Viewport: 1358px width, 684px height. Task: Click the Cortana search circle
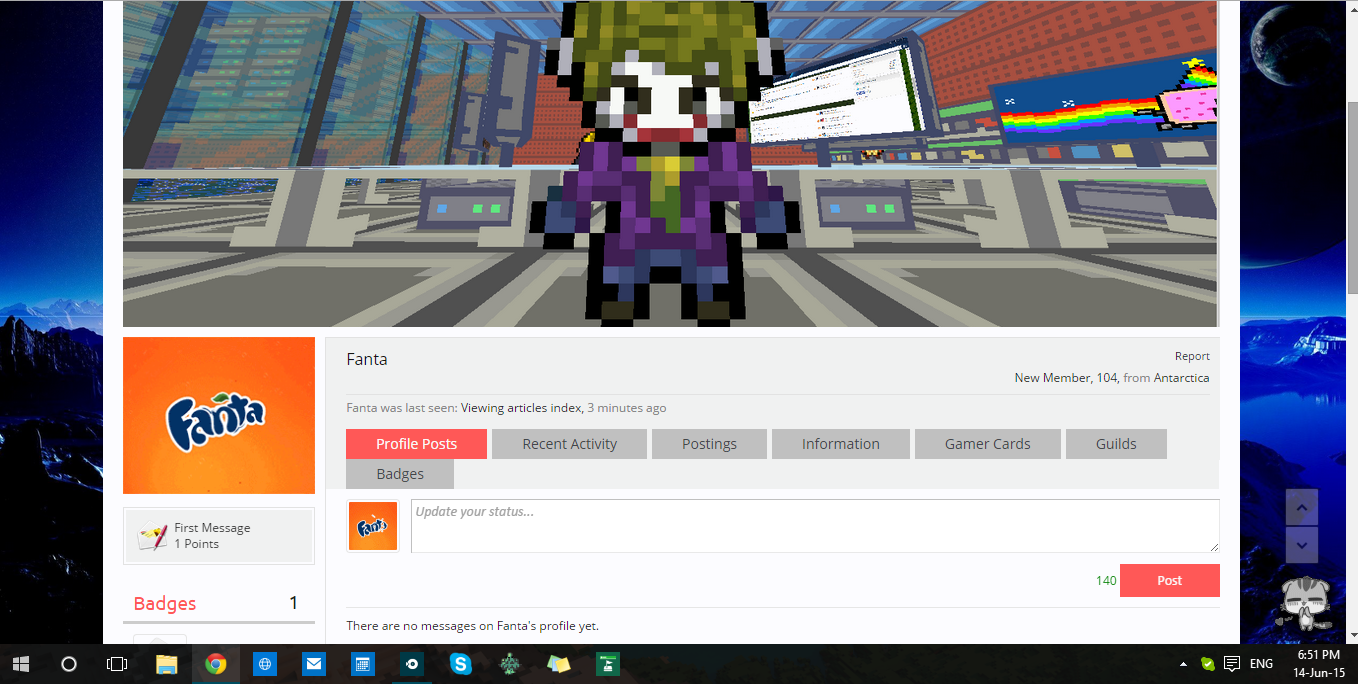(x=69, y=664)
